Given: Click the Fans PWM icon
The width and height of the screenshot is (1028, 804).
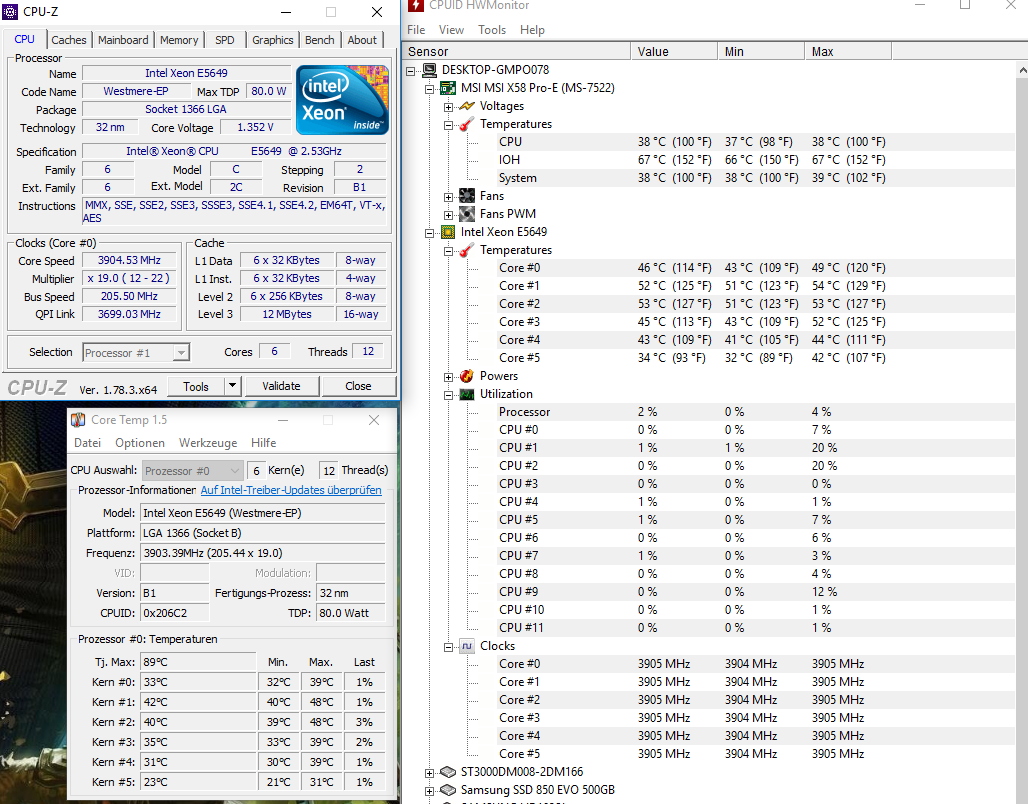Looking at the screenshot, I should 467,214.
